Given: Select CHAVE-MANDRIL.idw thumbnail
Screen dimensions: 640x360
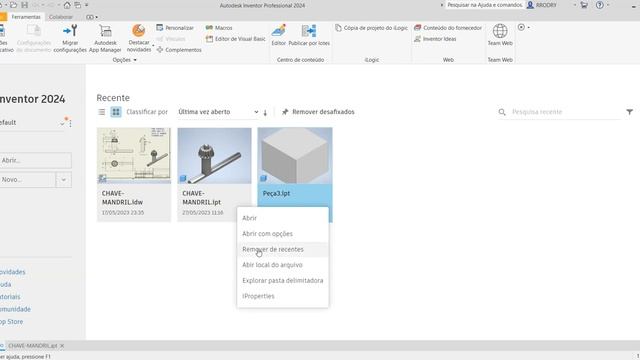Looking at the screenshot, I should pos(134,156).
